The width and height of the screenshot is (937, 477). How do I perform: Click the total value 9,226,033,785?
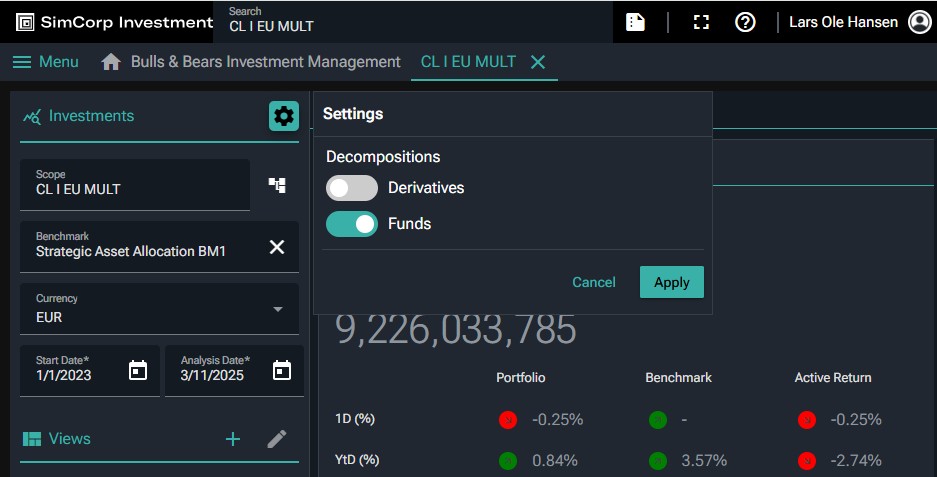point(455,330)
